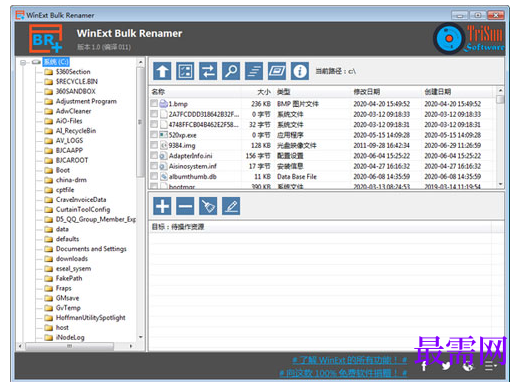
Task: Select the FakePath folder
Action: click(x=69, y=278)
